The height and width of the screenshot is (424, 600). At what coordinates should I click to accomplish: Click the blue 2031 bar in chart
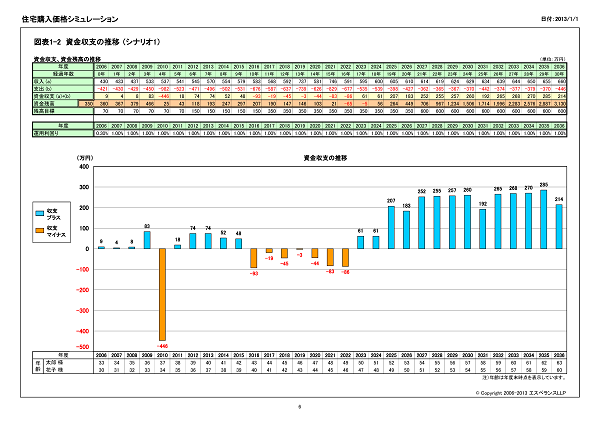pyautogui.click(x=483, y=229)
